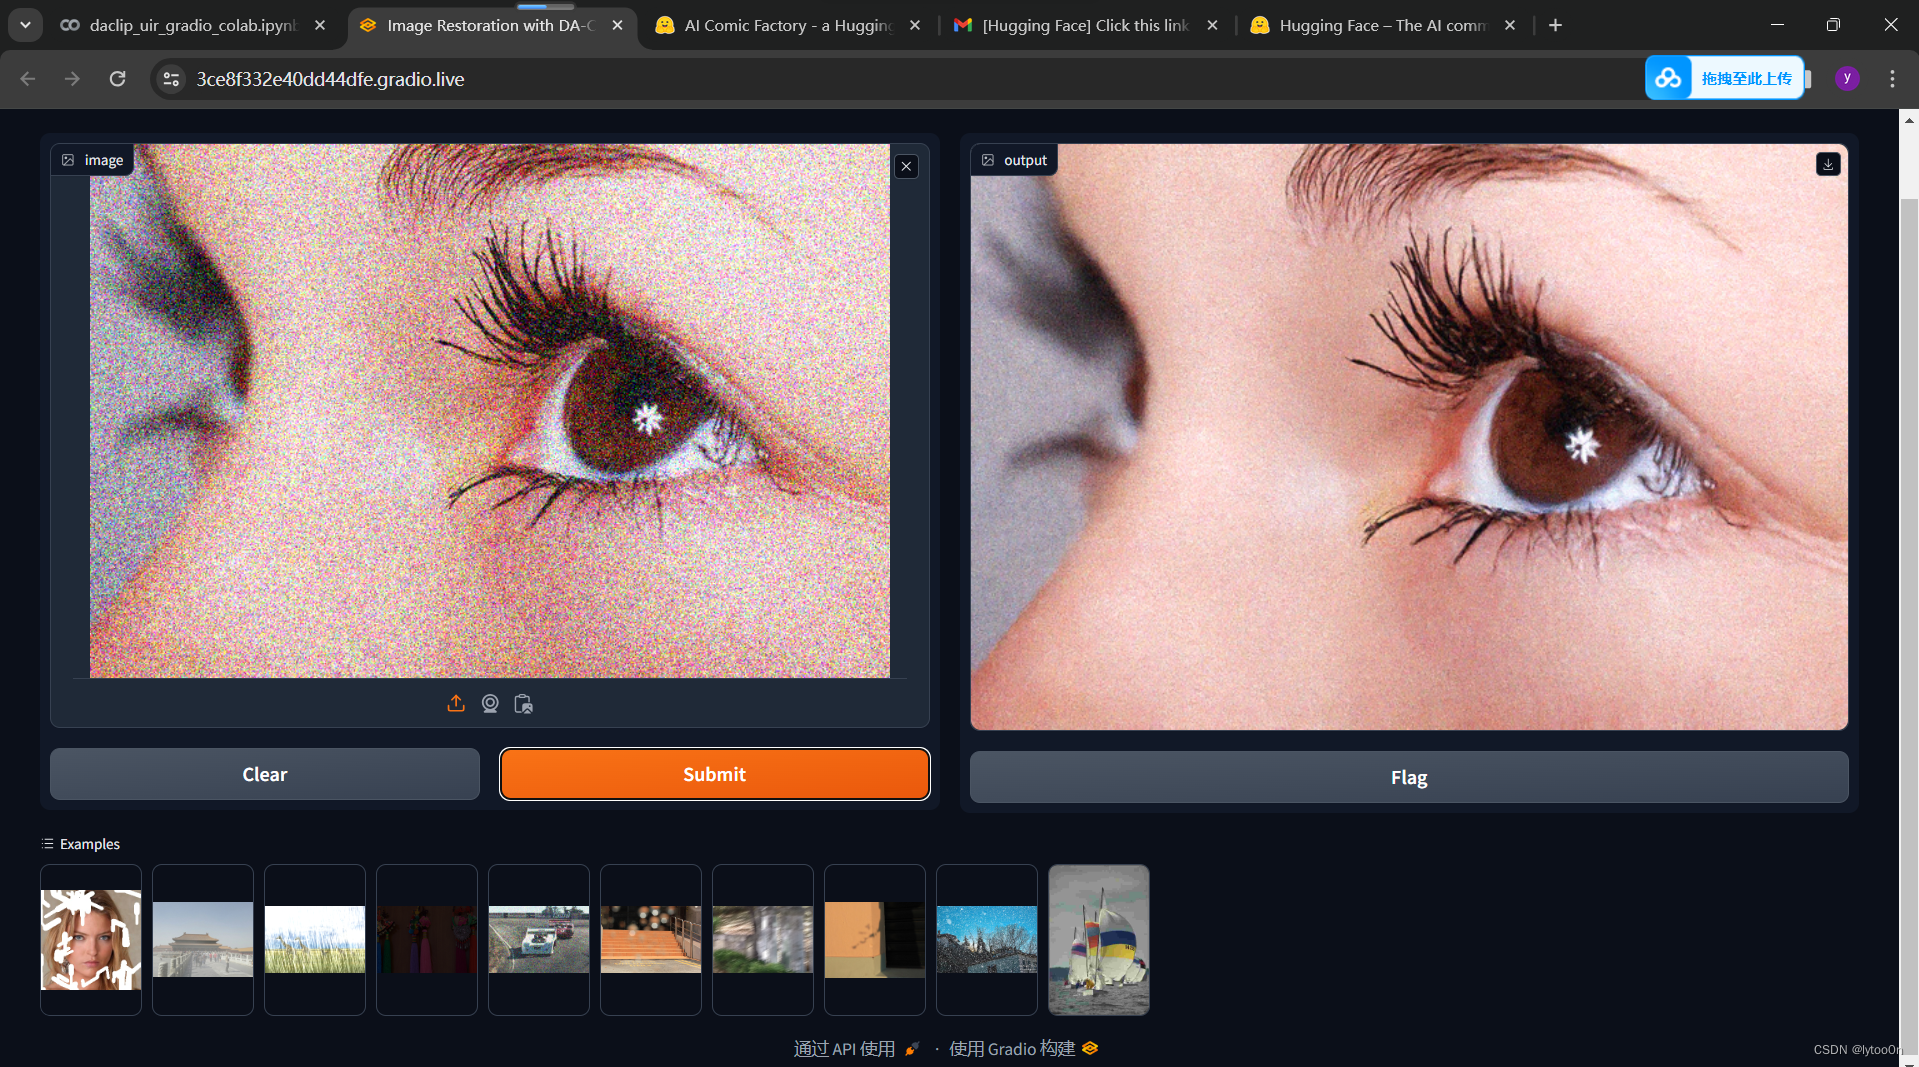This screenshot has height=1067, width=1919.
Task: Select the inpainting face example thumbnail
Action: pyautogui.click(x=91, y=940)
